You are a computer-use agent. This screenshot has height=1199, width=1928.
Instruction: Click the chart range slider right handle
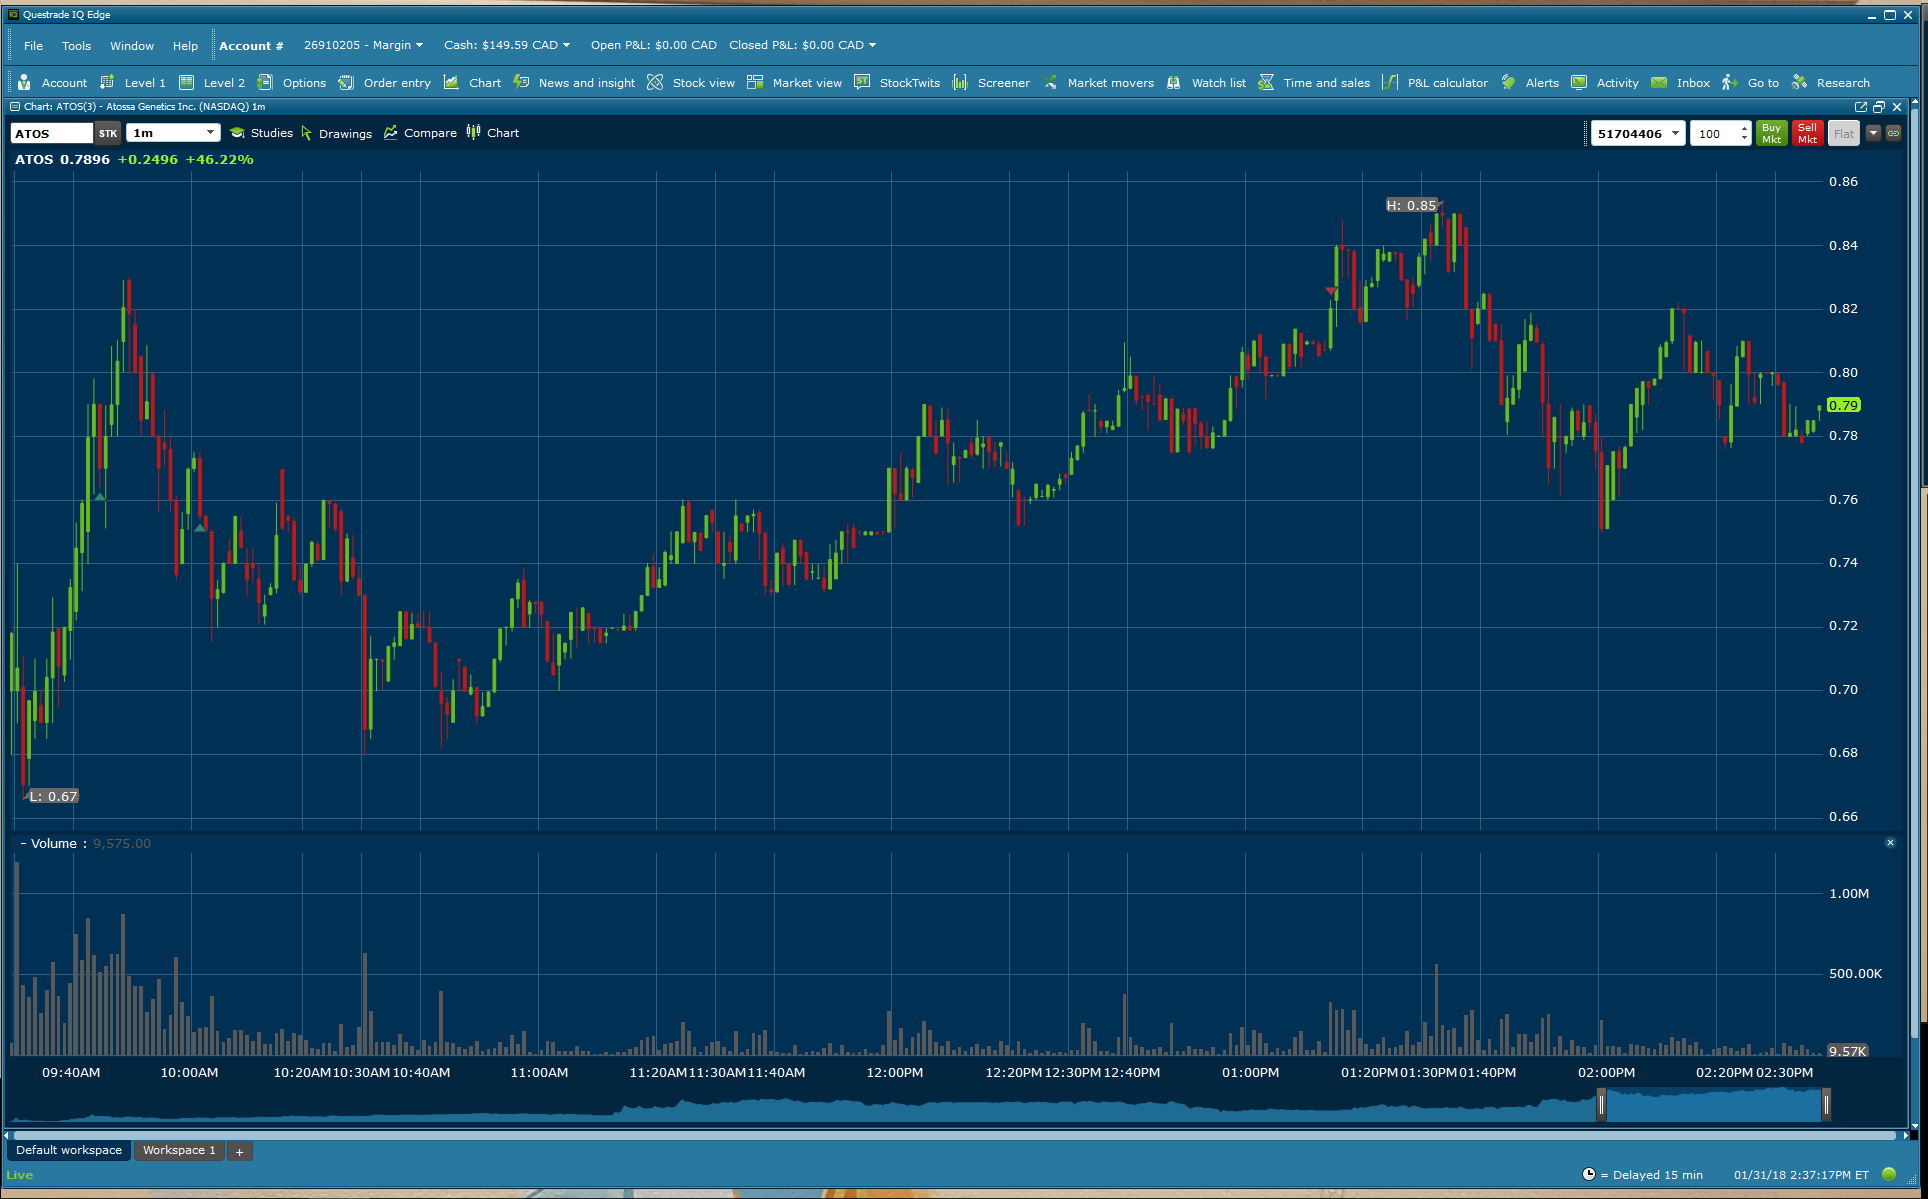click(x=1826, y=1104)
